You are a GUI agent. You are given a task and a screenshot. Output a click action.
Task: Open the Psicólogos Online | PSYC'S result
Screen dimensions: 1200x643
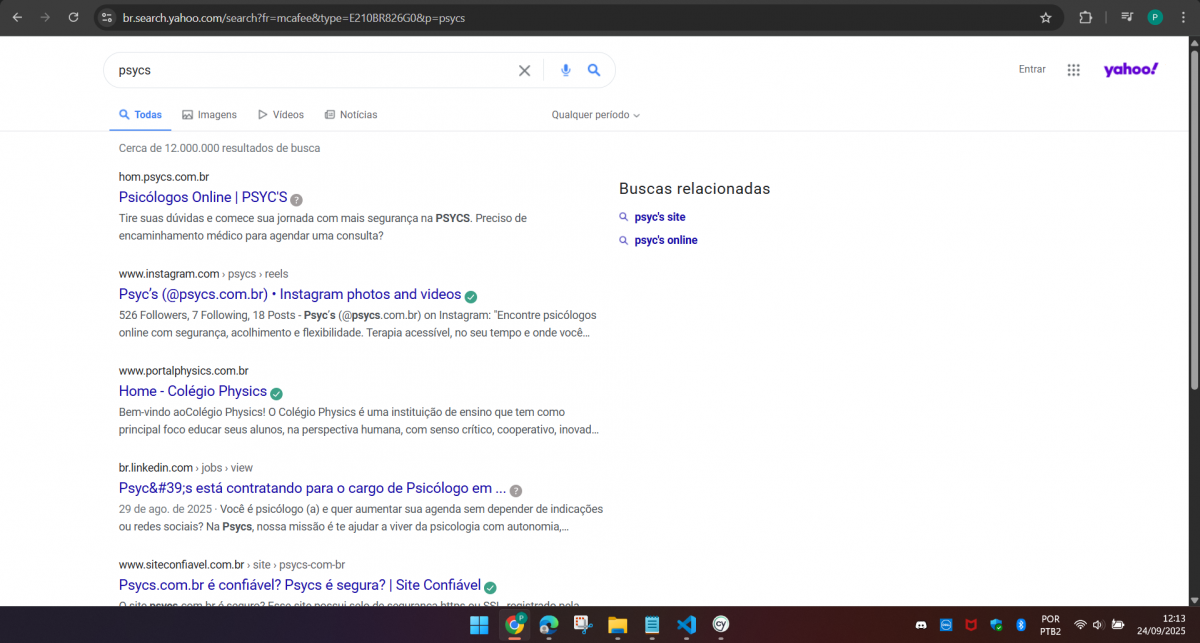[203, 197]
